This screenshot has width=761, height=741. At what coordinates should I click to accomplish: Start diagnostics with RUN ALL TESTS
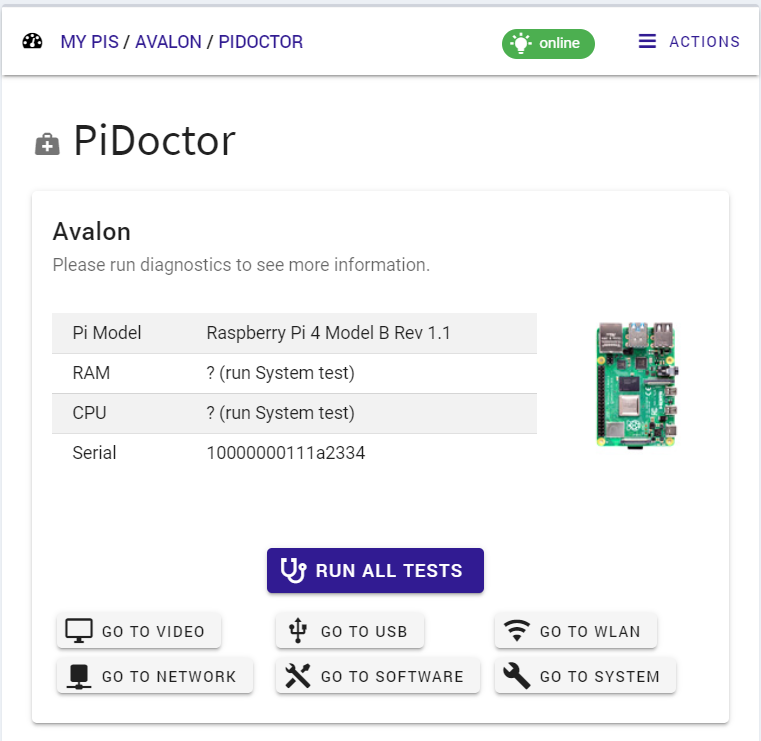(375, 571)
